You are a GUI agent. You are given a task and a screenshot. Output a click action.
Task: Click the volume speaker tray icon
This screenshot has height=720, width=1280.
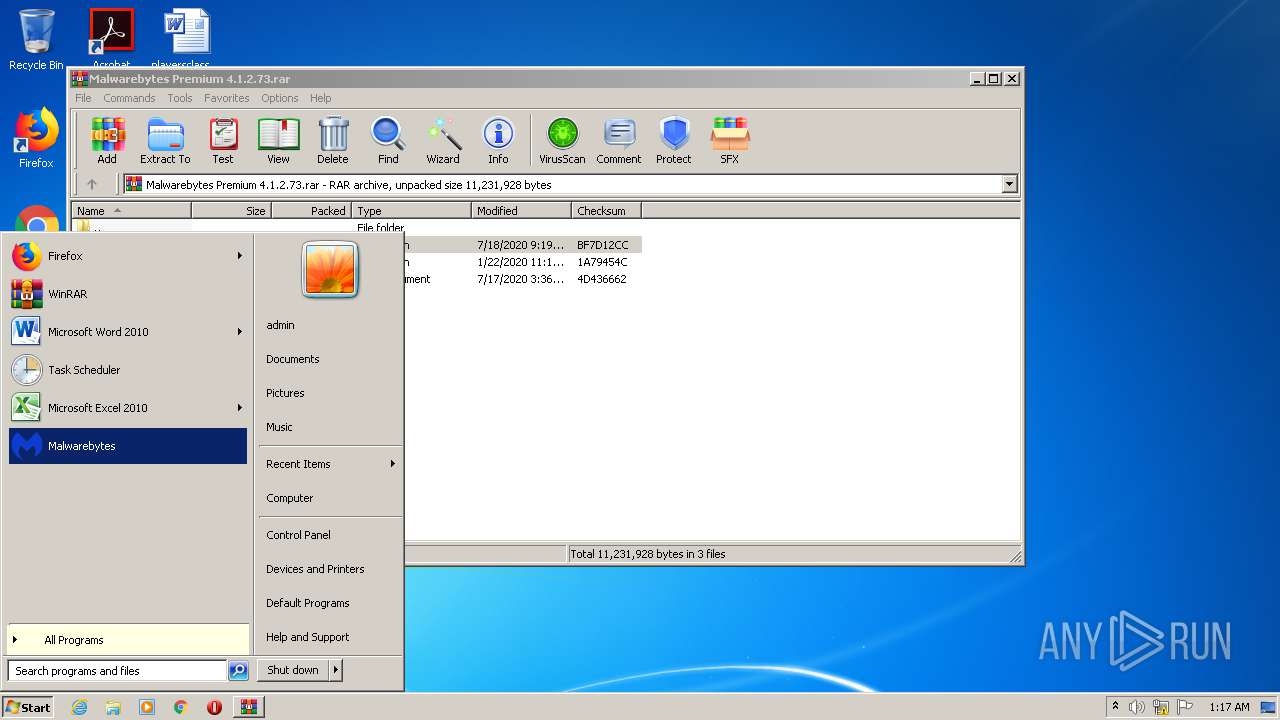[1137, 707]
